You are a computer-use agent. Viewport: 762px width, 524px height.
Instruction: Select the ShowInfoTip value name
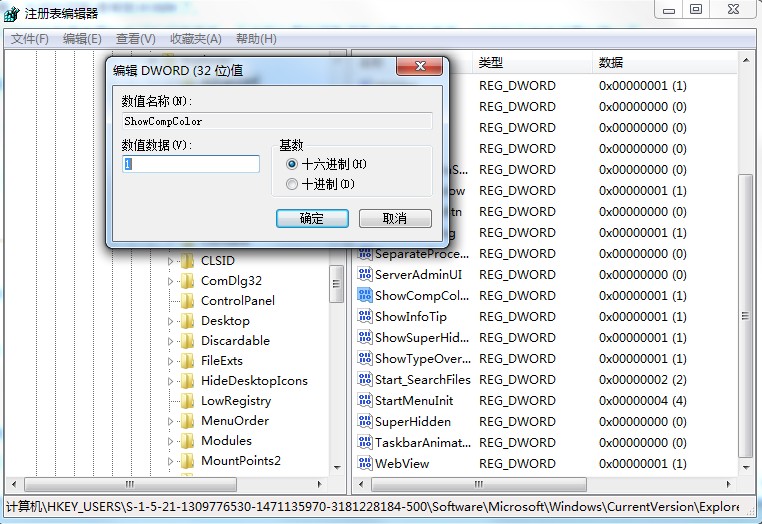click(x=411, y=317)
